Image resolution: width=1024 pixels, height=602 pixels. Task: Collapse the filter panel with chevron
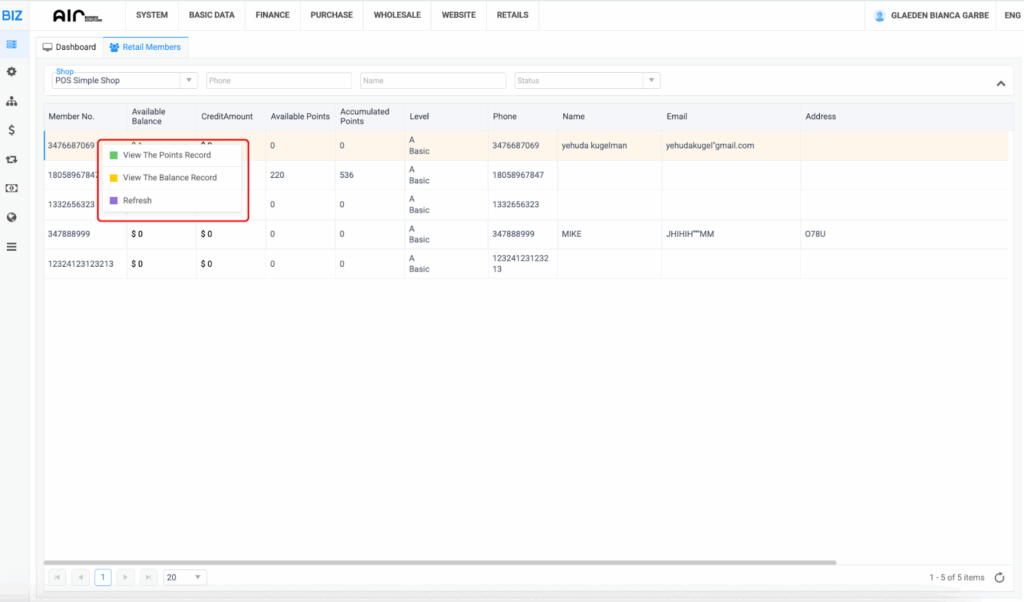click(x=1001, y=84)
